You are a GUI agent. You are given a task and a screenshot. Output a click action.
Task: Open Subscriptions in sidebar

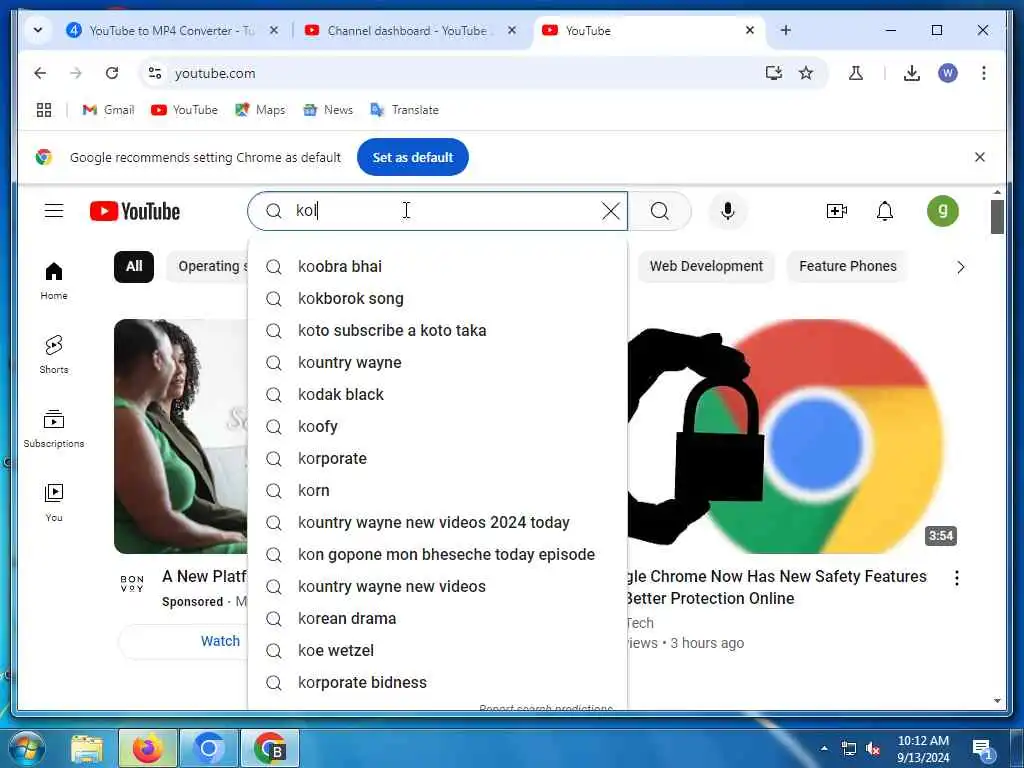[54, 428]
